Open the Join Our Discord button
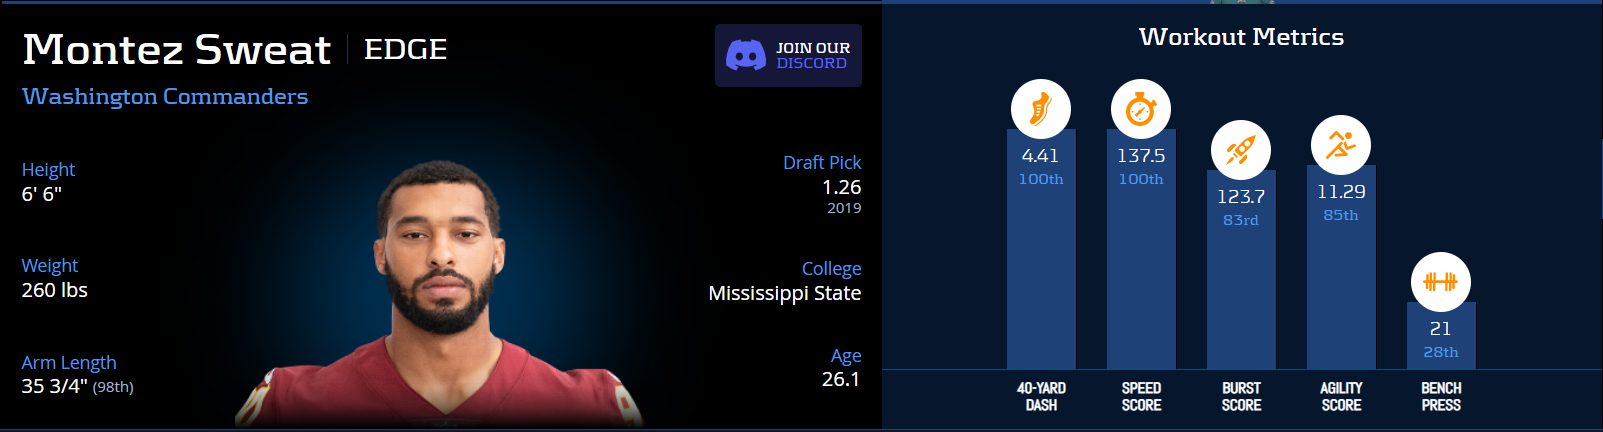Screen dimensions: 1603x432 click(x=788, y=55)
